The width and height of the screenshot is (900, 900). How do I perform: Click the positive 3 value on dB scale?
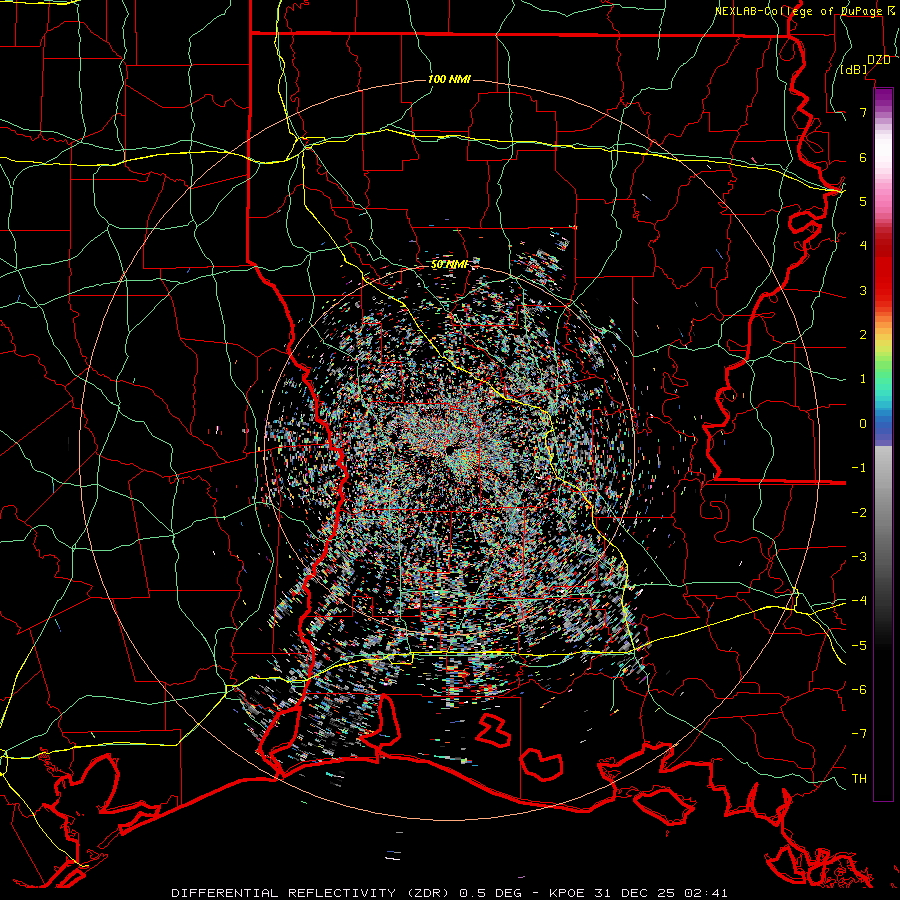coord(863,290)
